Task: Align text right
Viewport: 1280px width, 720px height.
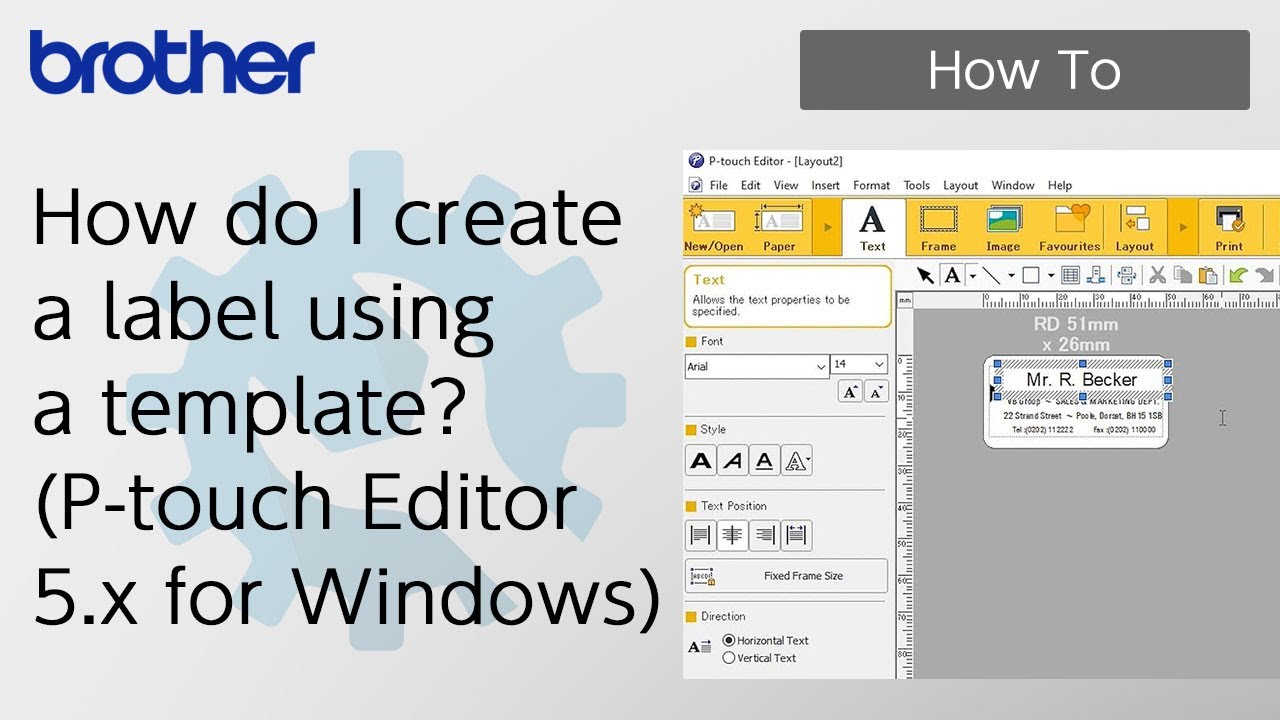Action: (x=765, y=536)
